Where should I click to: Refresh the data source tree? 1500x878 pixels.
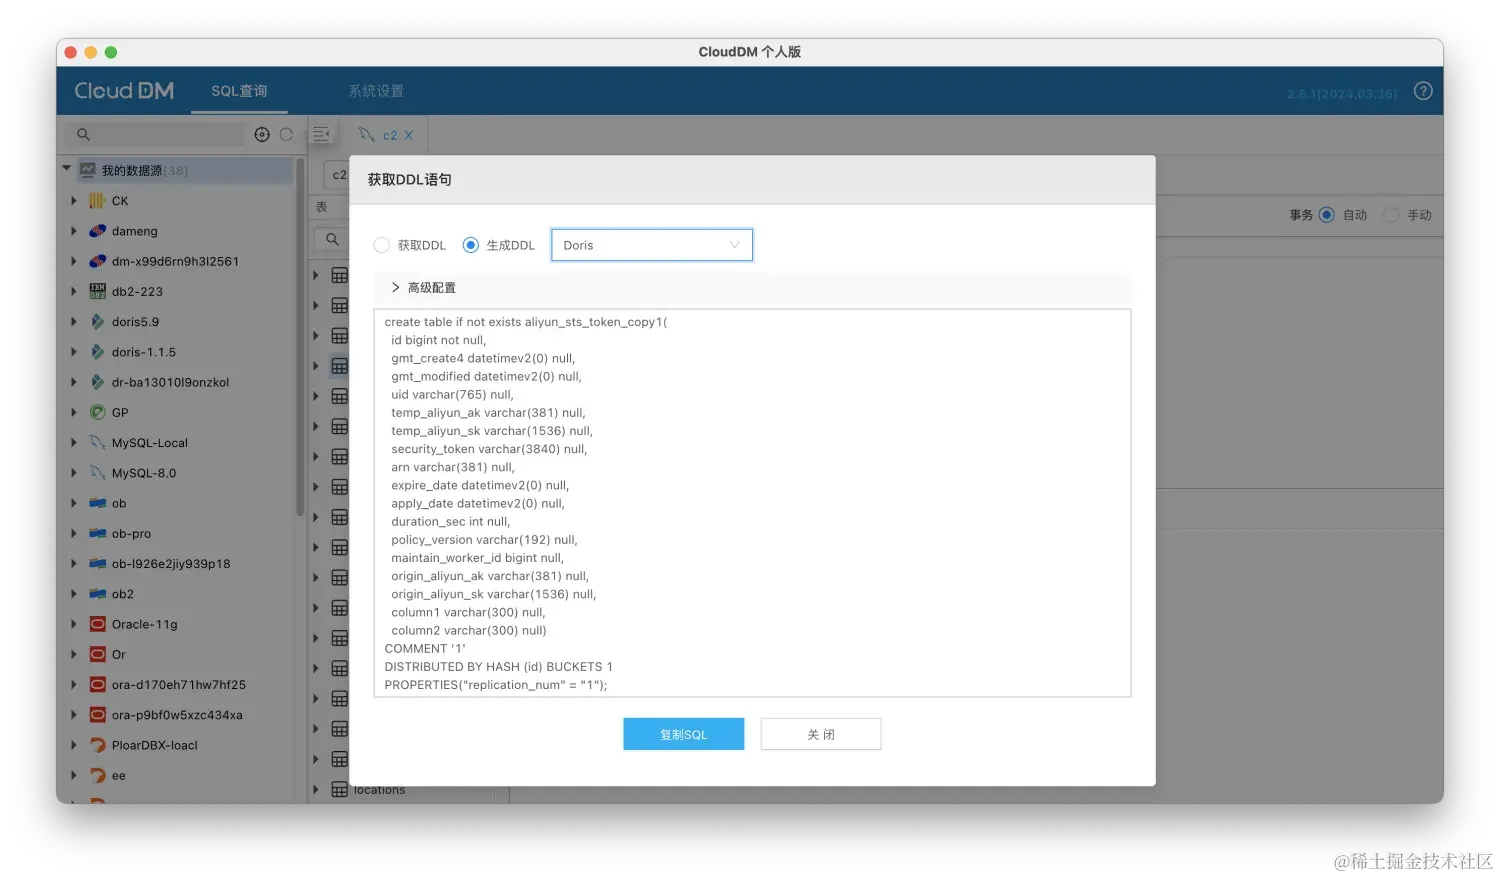(x=286, y=134)
